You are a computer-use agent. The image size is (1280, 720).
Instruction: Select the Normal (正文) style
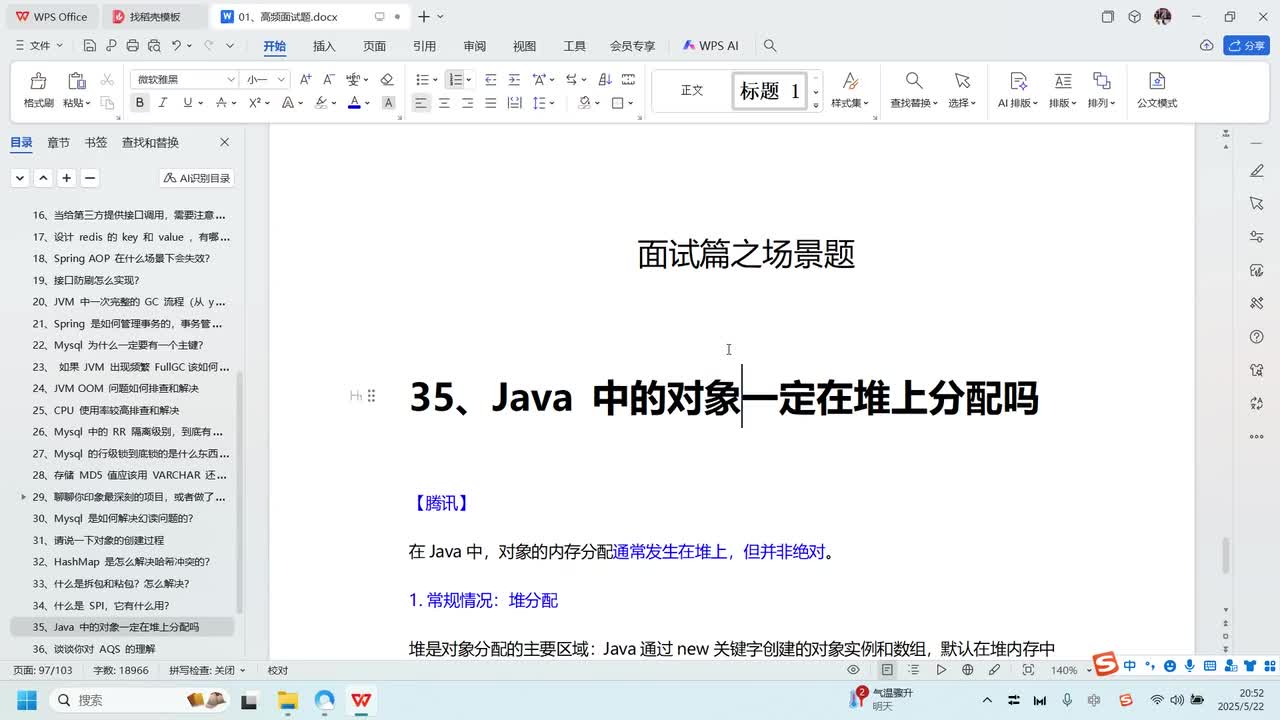tap(692, 91)
